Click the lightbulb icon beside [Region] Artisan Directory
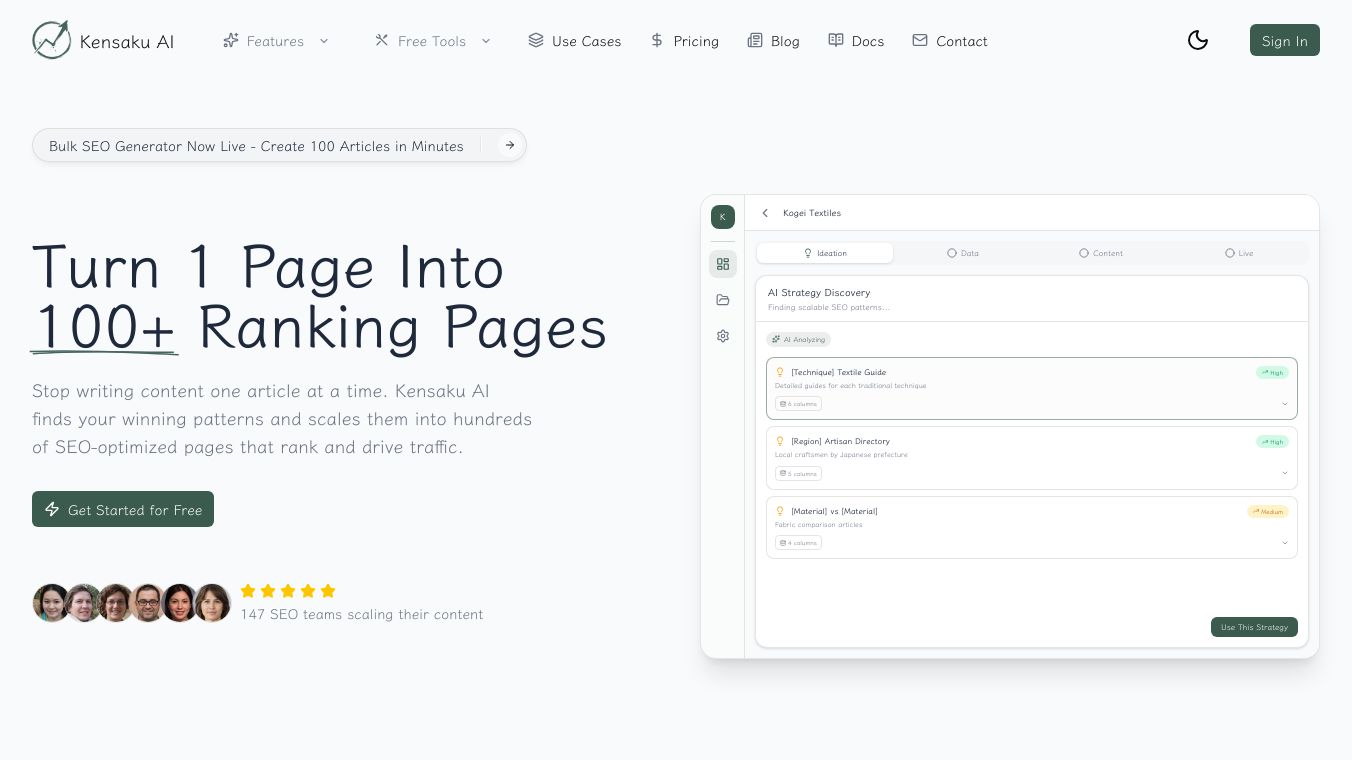 click(780, 441)
